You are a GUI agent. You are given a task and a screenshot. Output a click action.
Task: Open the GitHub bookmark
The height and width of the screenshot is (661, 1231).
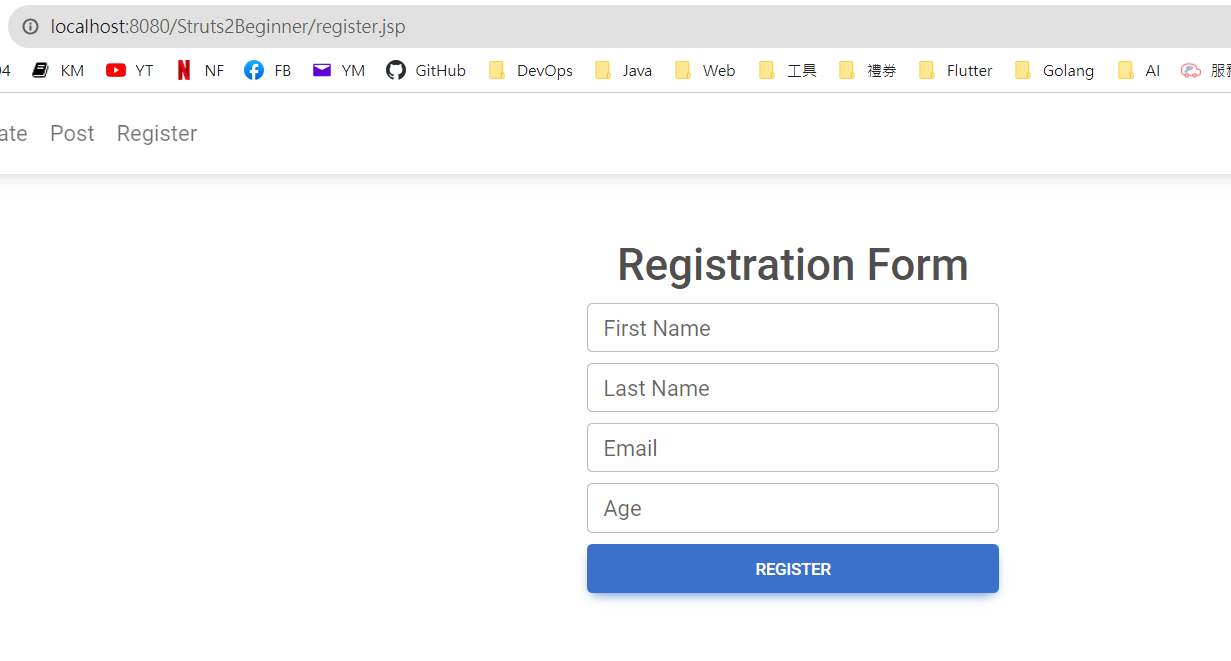coord(426,70)
